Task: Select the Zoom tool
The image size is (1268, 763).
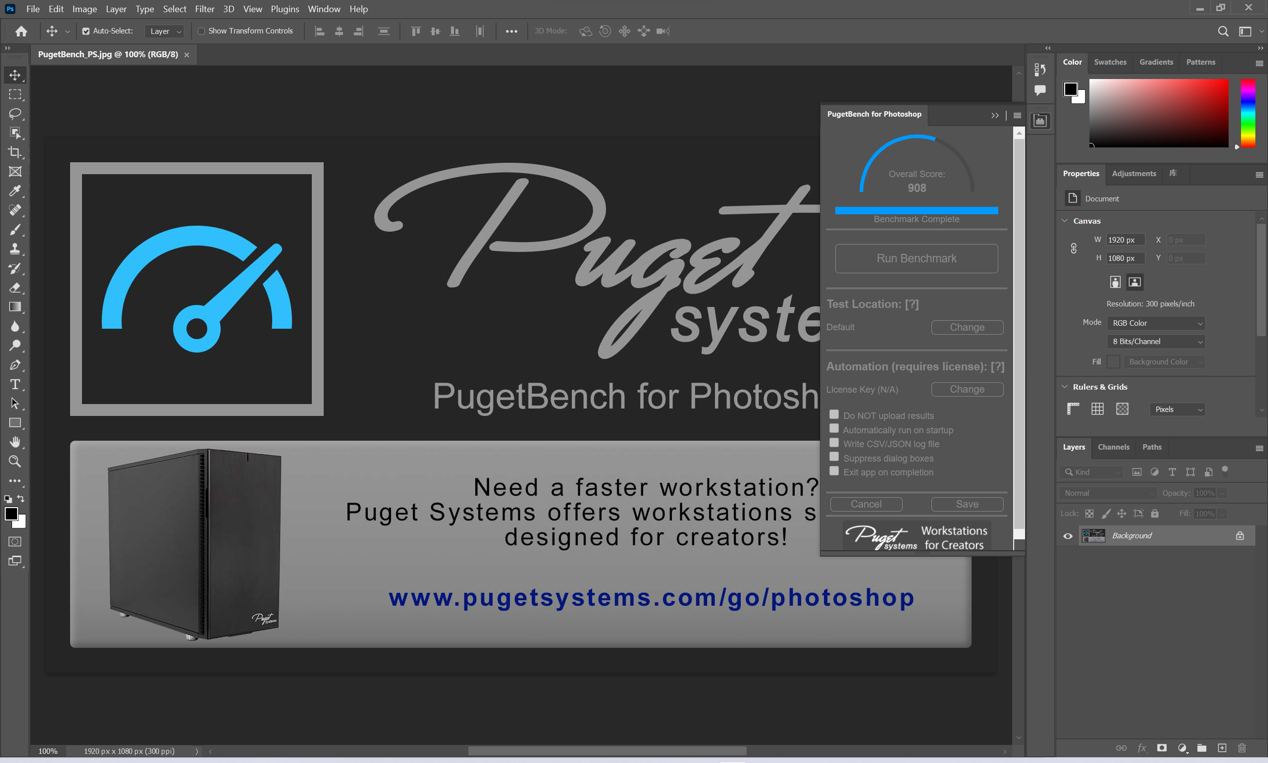Action: [15, 462]
